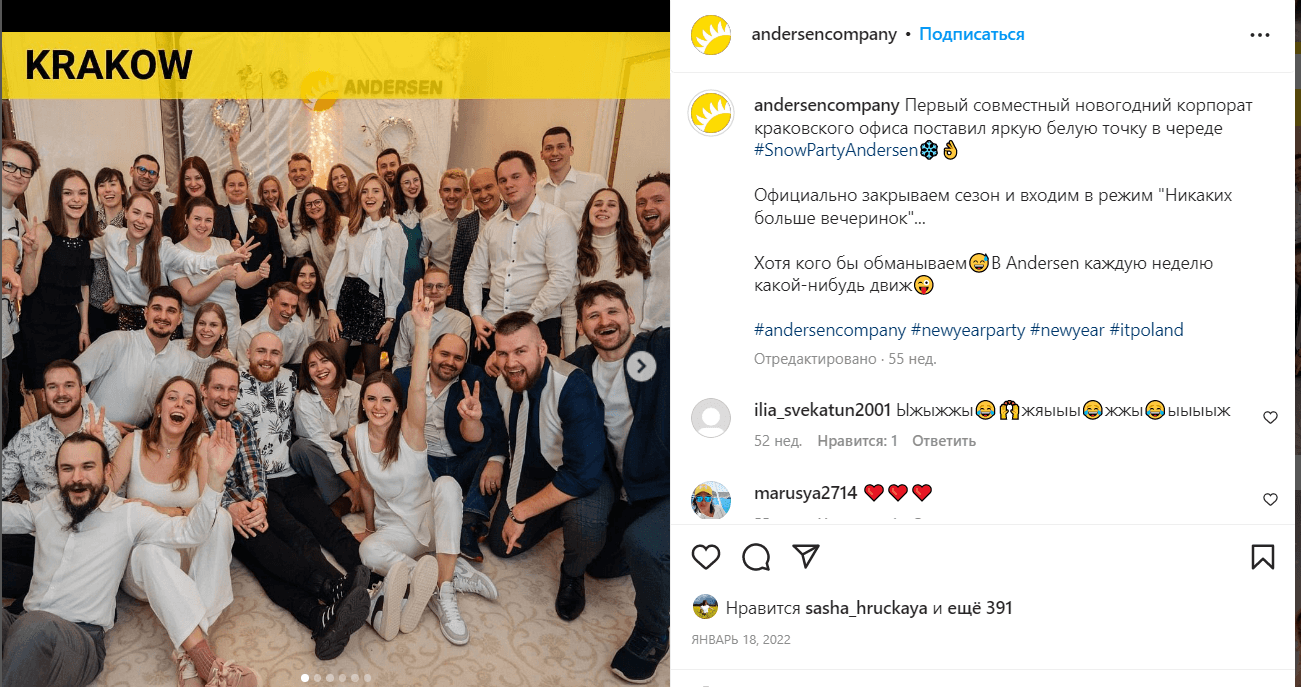Share the post via paper plane icon
Image resolution: width=1301 pixels, height=687 pixels.
(806, 556)
